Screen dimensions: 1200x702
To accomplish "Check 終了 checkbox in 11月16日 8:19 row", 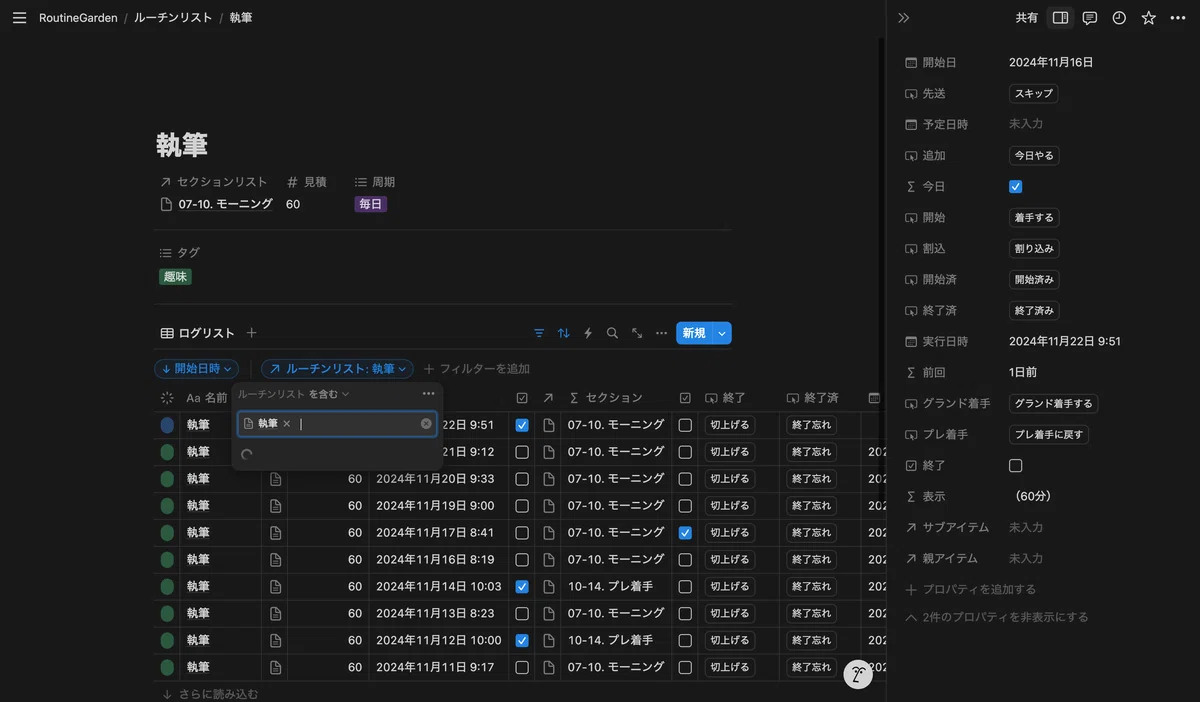I will point(685,560).
